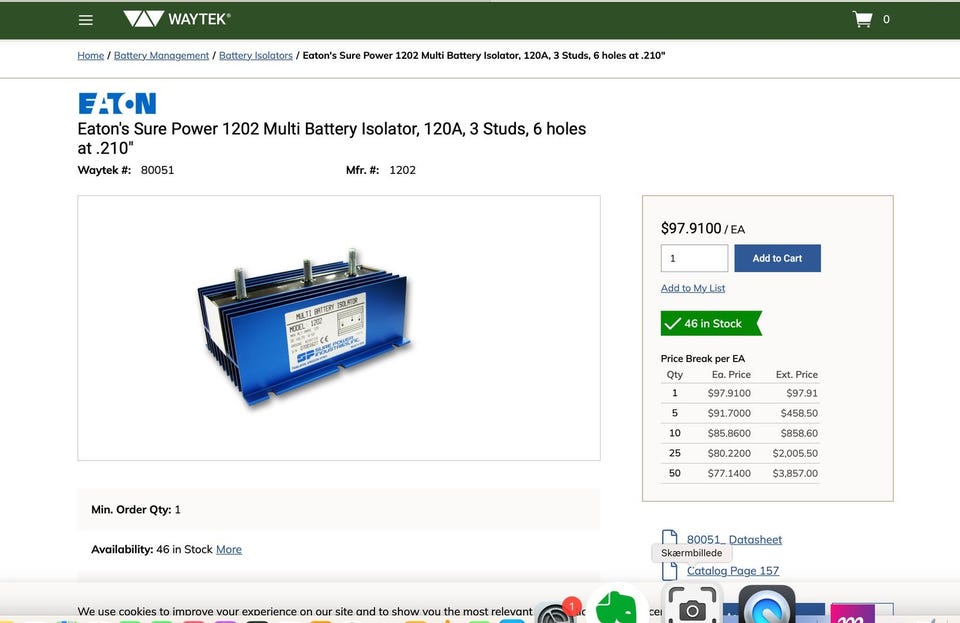Click the Ea. Price column header

coord(731,375)
